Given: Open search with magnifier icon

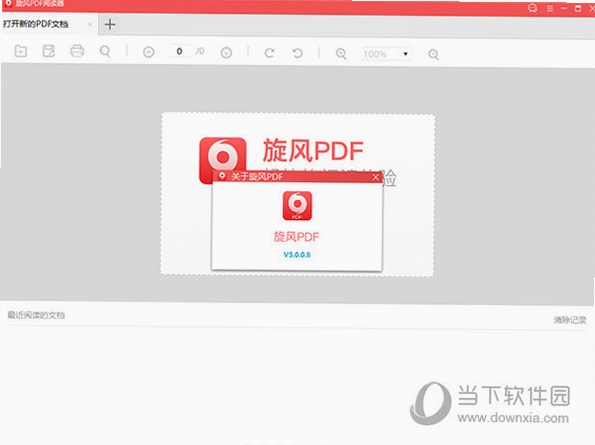Looking at the screenshot, I should pos(105,52).
